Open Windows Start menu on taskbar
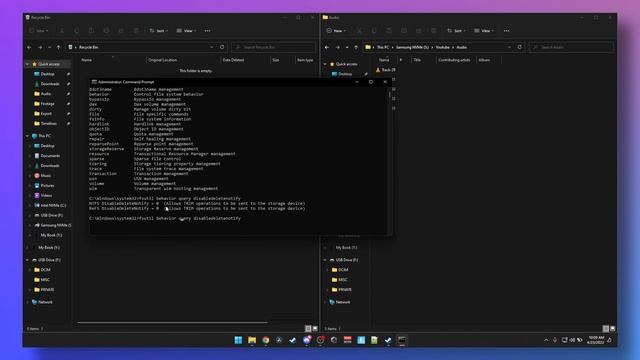 238,340
